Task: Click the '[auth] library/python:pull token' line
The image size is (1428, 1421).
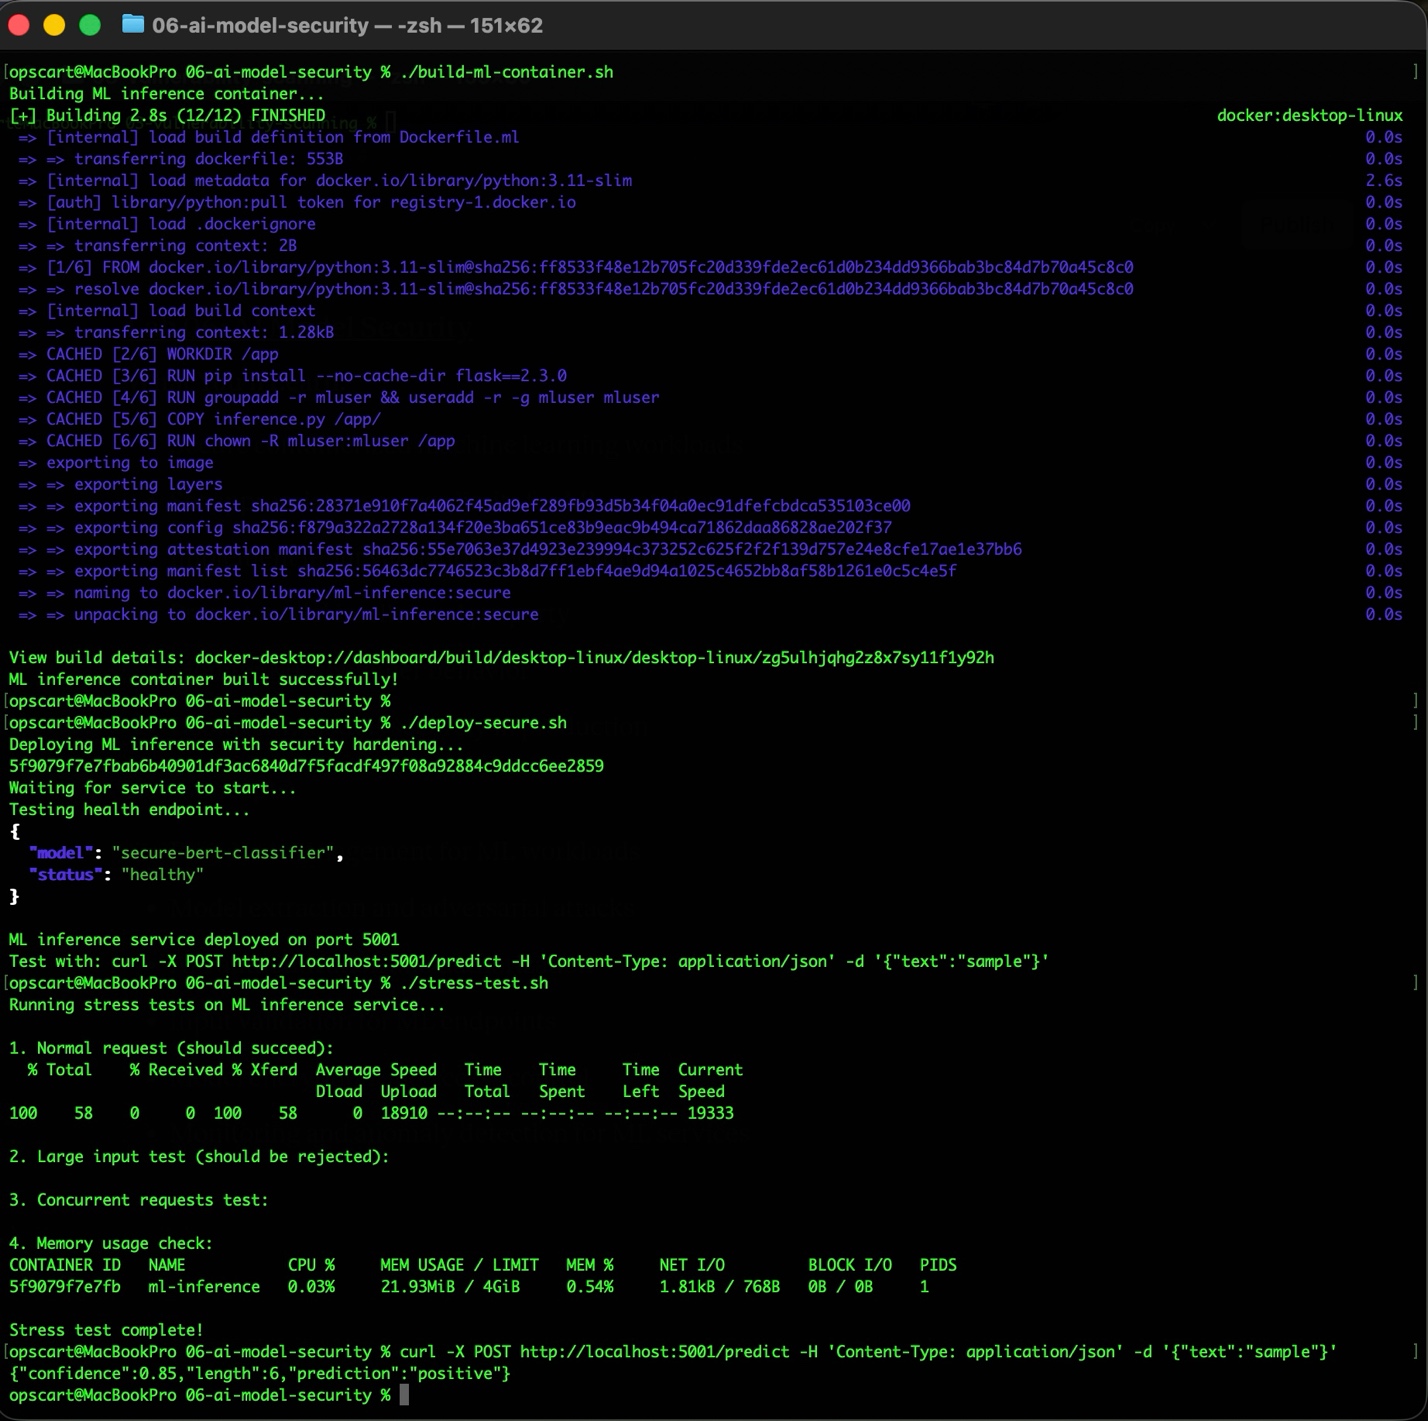Action: pos(297,202)
